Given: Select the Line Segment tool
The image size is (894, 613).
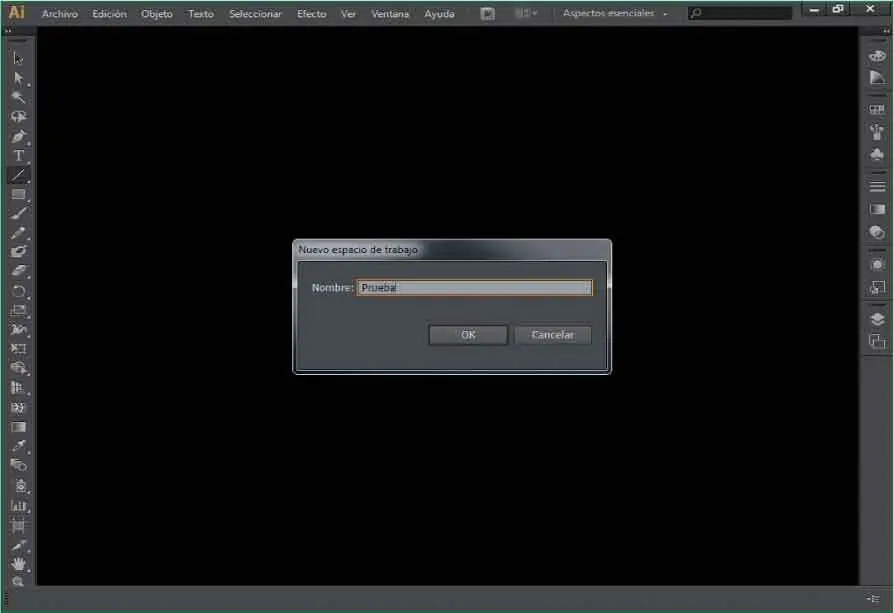Looking at the screenshot, I should [18, 175].
